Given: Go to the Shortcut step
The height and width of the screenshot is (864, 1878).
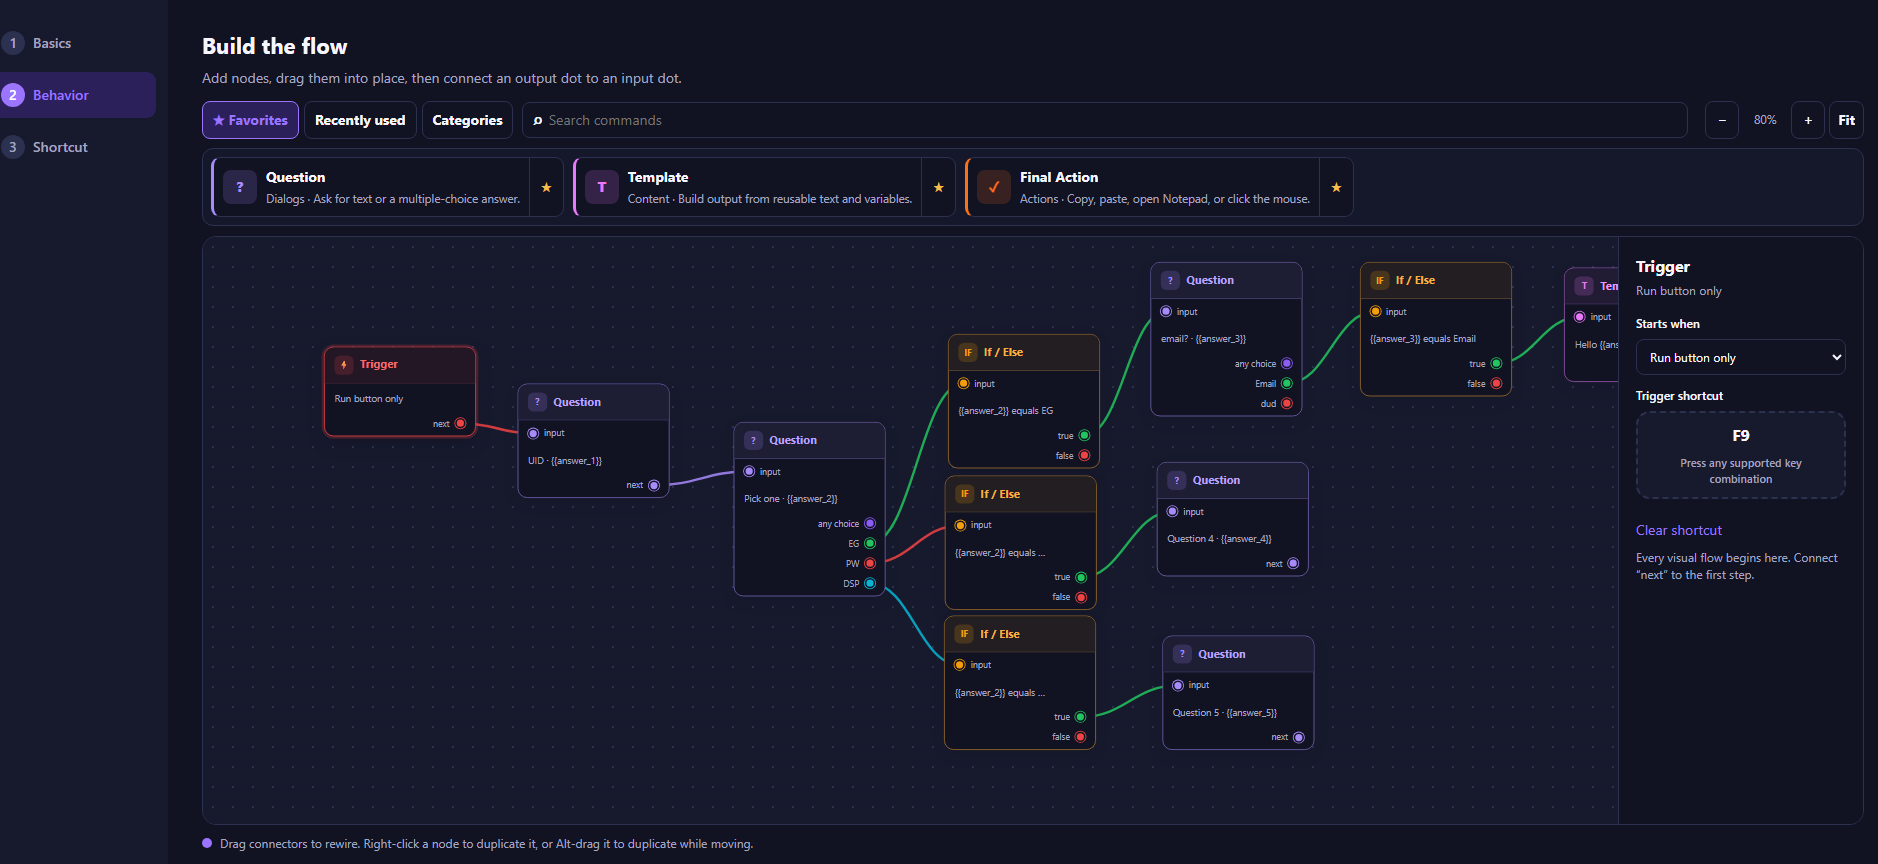Looking at the screenshot, I should coord(78,147).
